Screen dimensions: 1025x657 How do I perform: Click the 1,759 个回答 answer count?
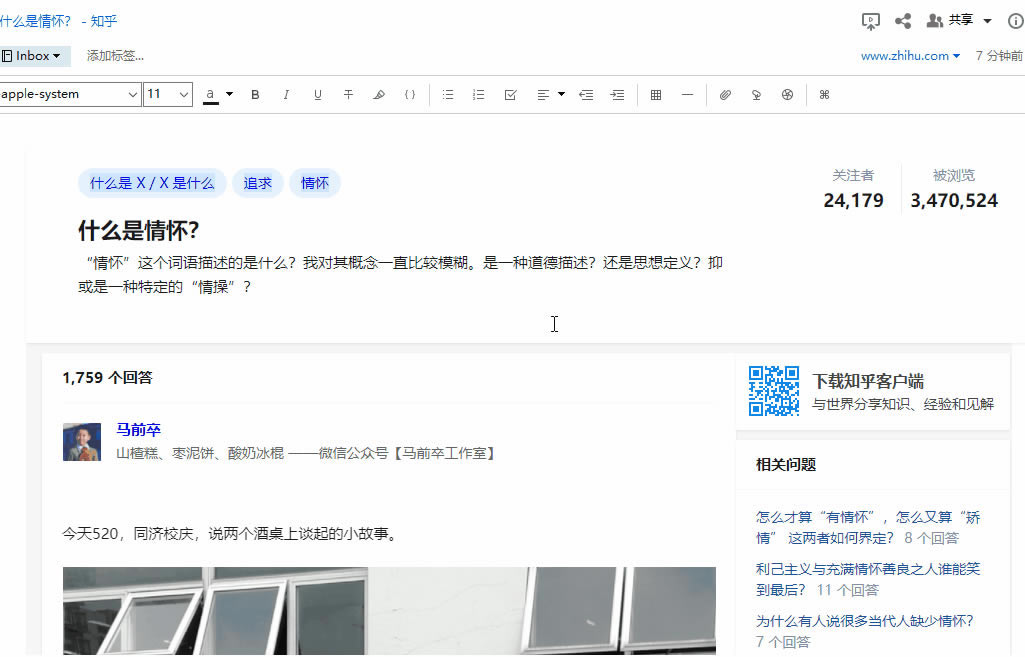pos(107,378)
